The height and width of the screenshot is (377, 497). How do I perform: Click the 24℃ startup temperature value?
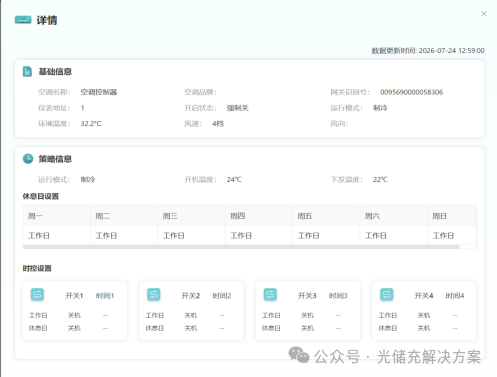point(234,179)
